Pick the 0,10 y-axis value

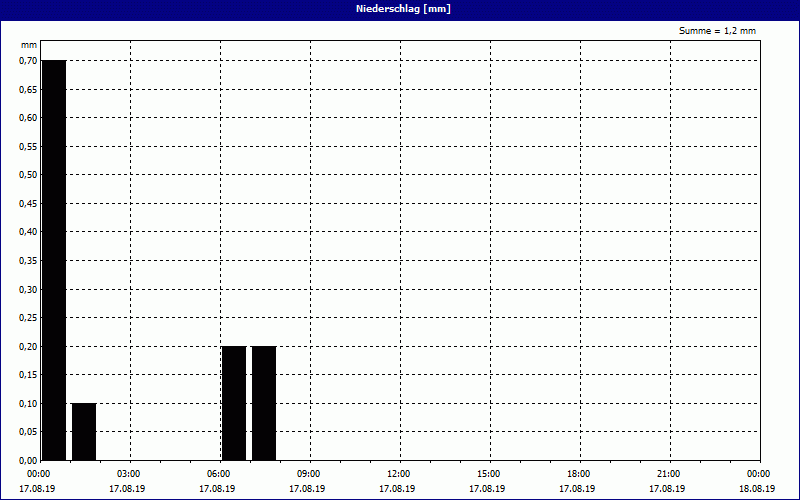29,404
